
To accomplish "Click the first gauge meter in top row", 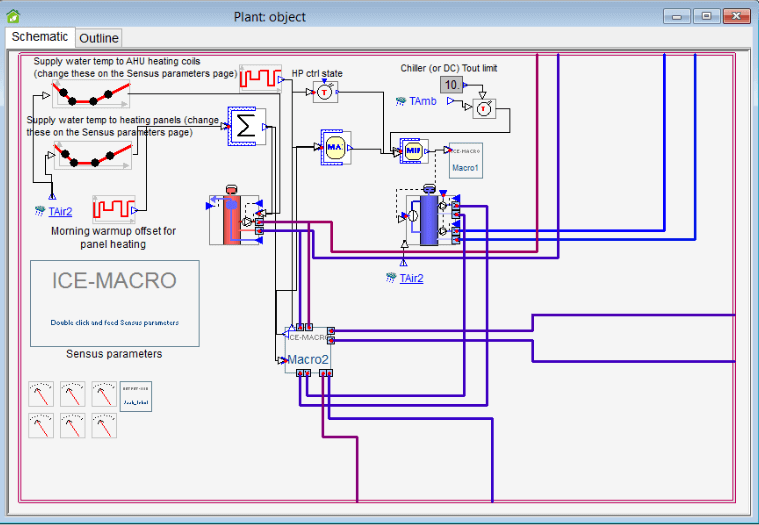I will (x=41, y=394).
